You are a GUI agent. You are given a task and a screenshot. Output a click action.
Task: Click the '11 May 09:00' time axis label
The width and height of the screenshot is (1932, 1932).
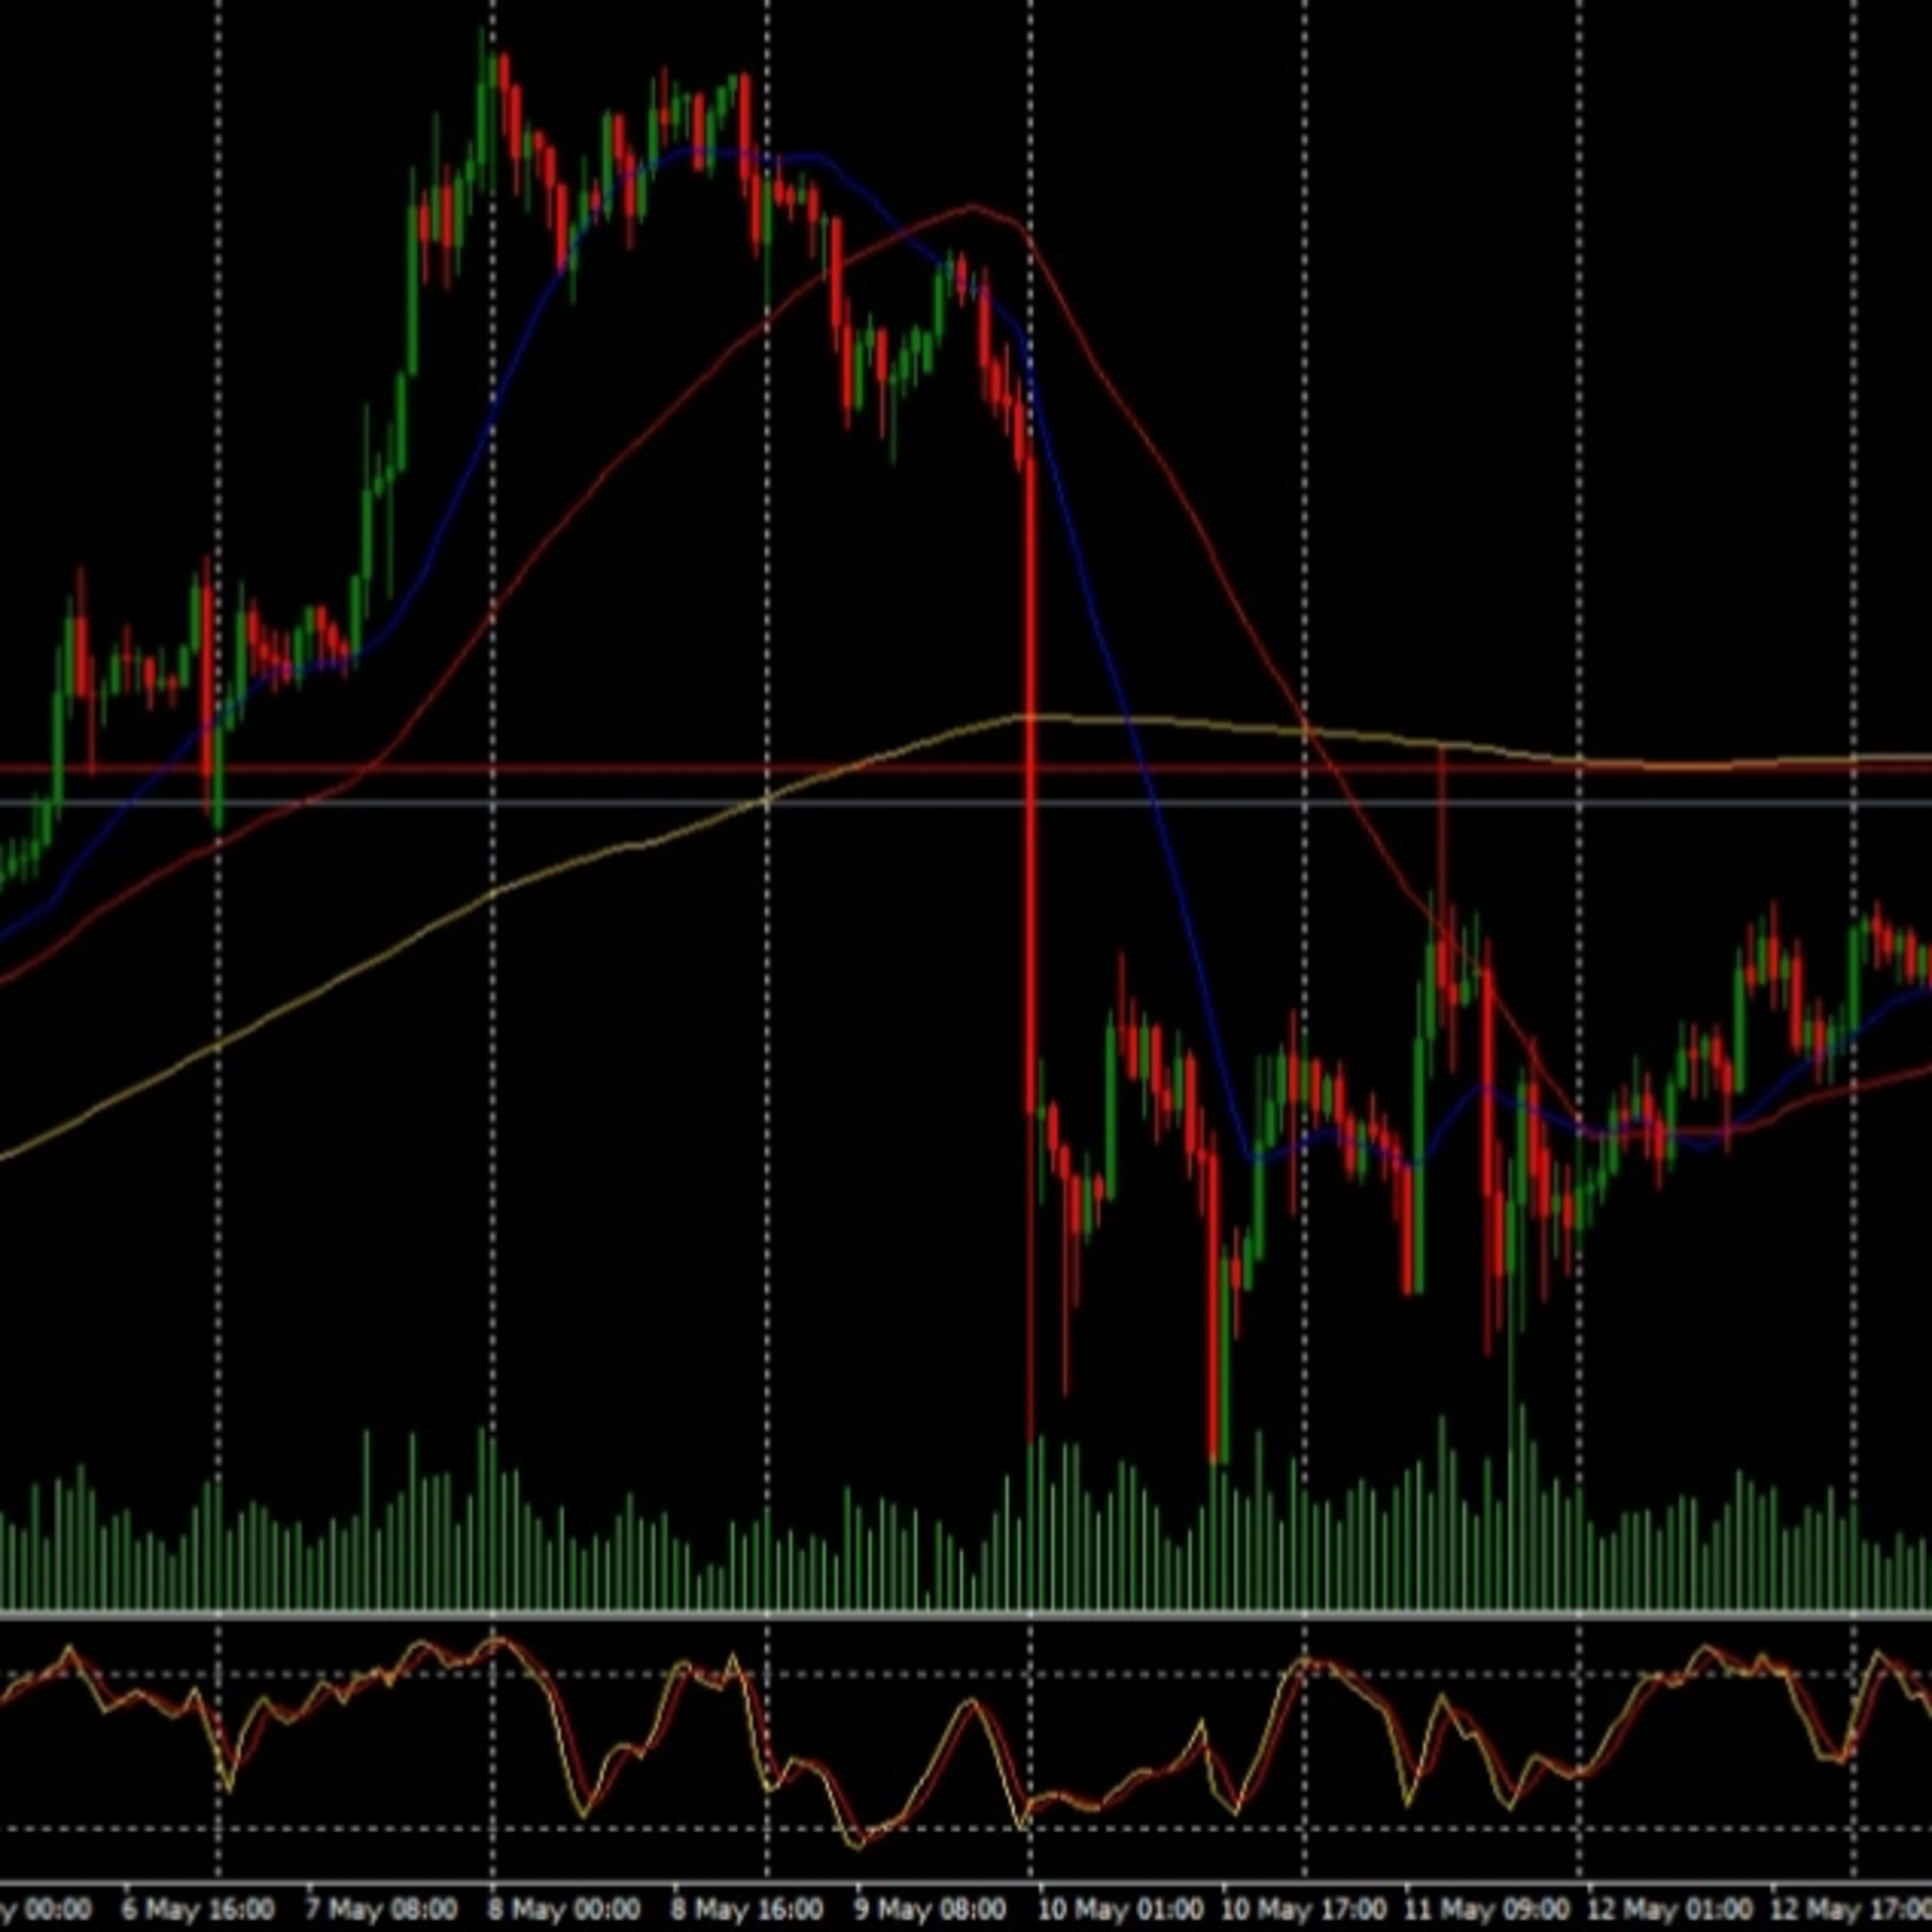[x=1487, y=1908]
